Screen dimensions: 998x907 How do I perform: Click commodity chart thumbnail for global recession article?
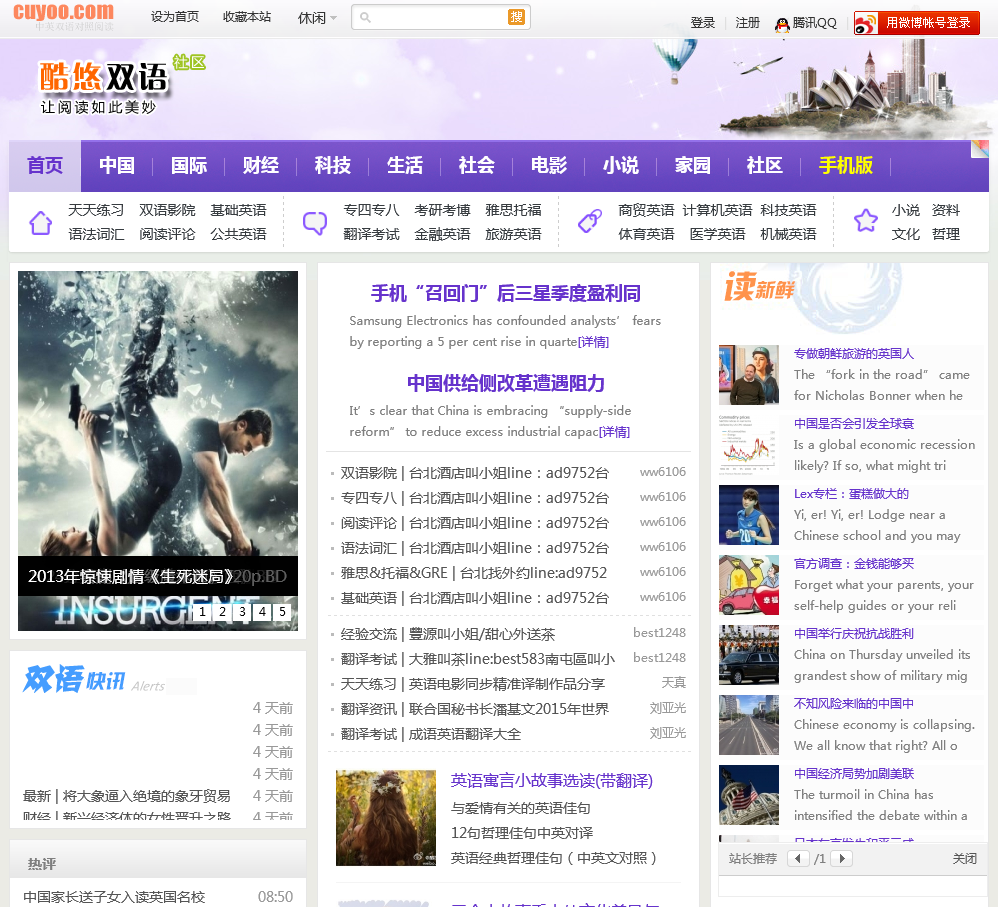[x=749, y=445]
